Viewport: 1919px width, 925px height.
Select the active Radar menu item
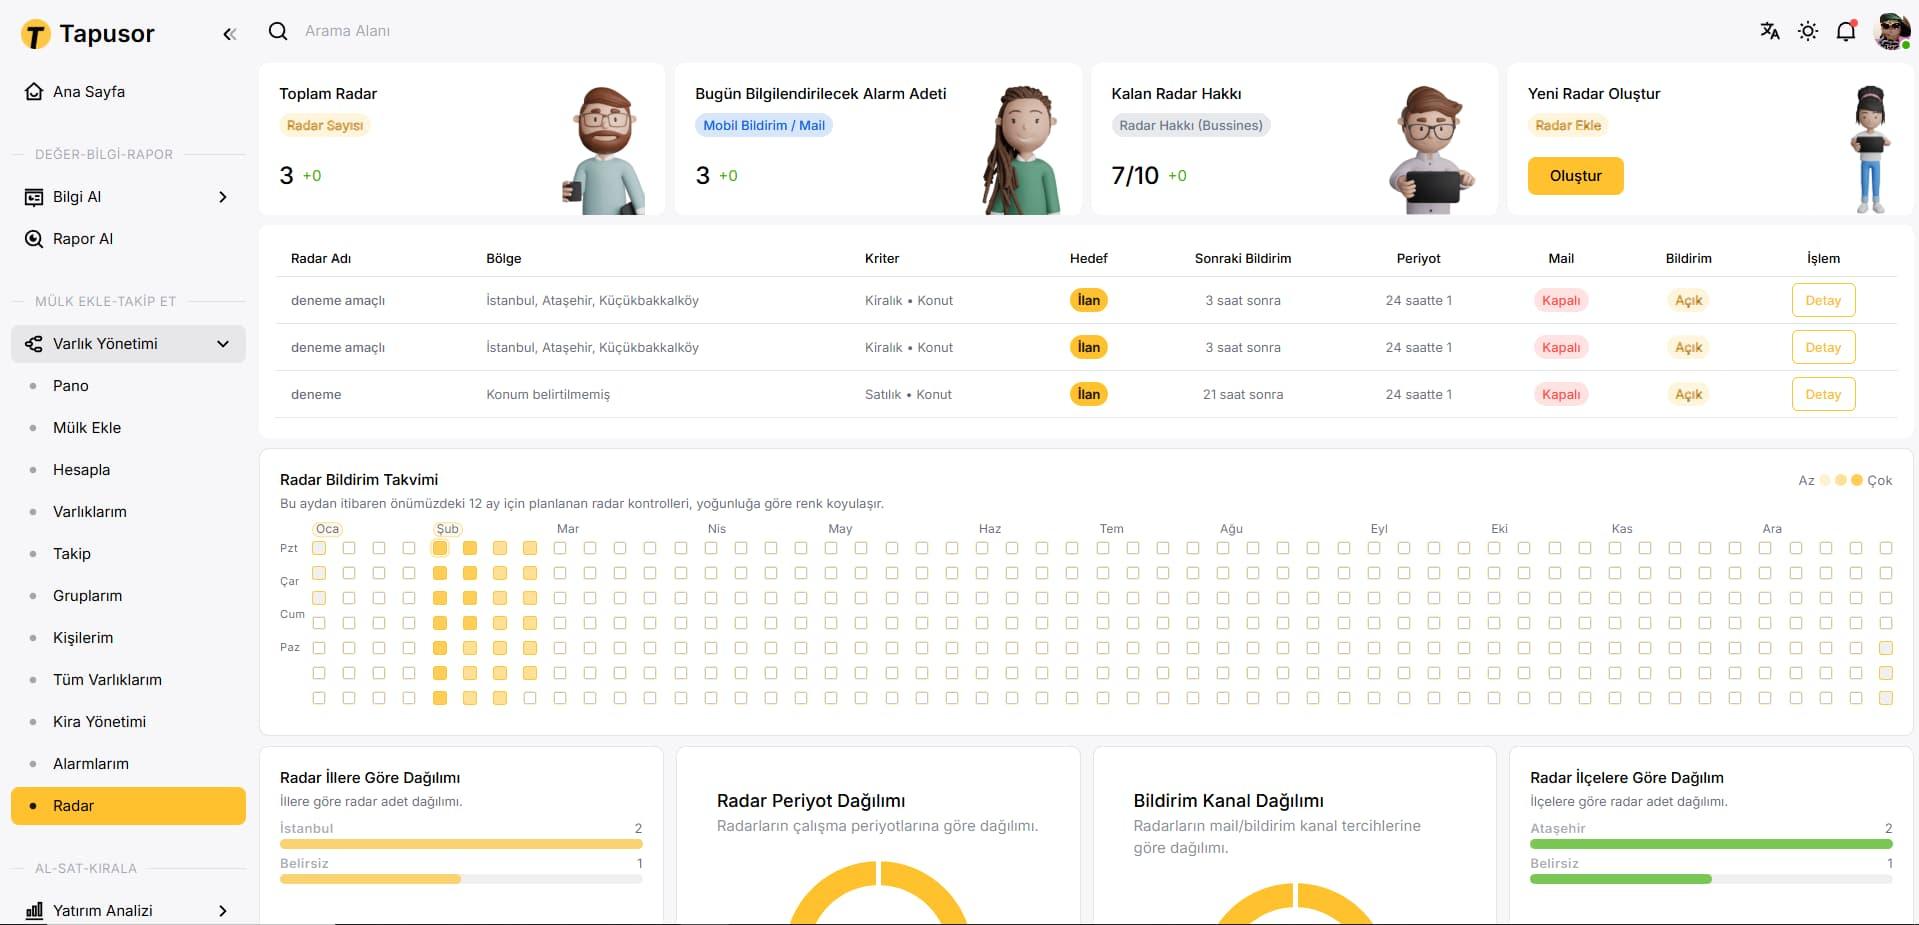tap(128, 806)
